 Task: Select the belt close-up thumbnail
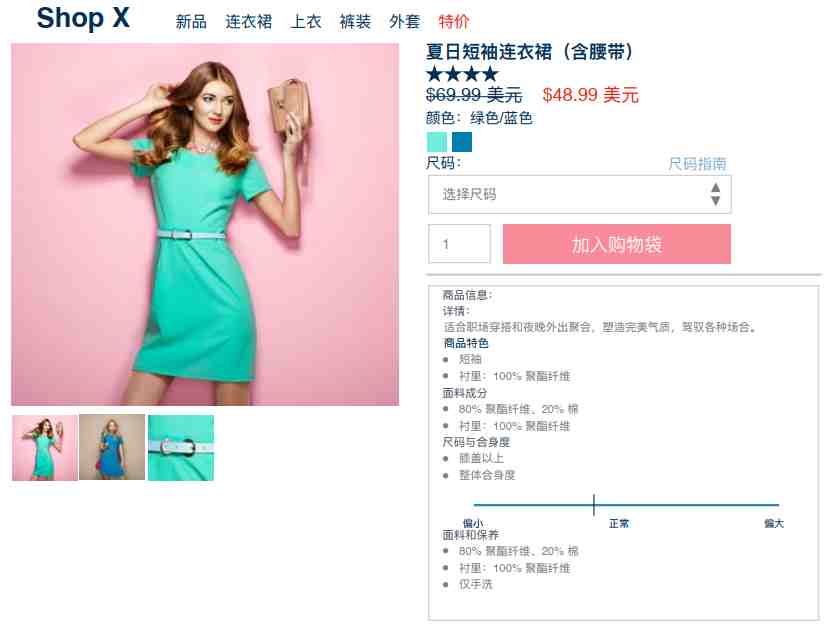pyautogui.click(x=181, y=448)
